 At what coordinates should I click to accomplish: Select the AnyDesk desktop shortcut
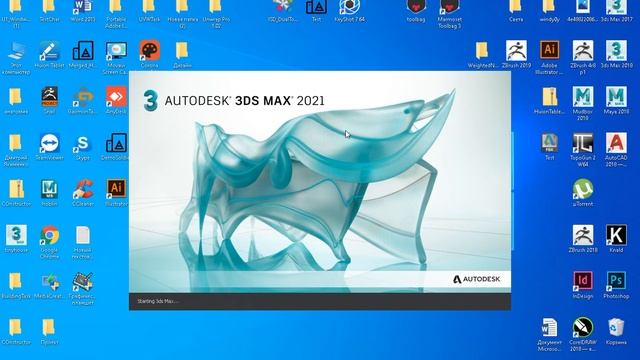[116, 100]
